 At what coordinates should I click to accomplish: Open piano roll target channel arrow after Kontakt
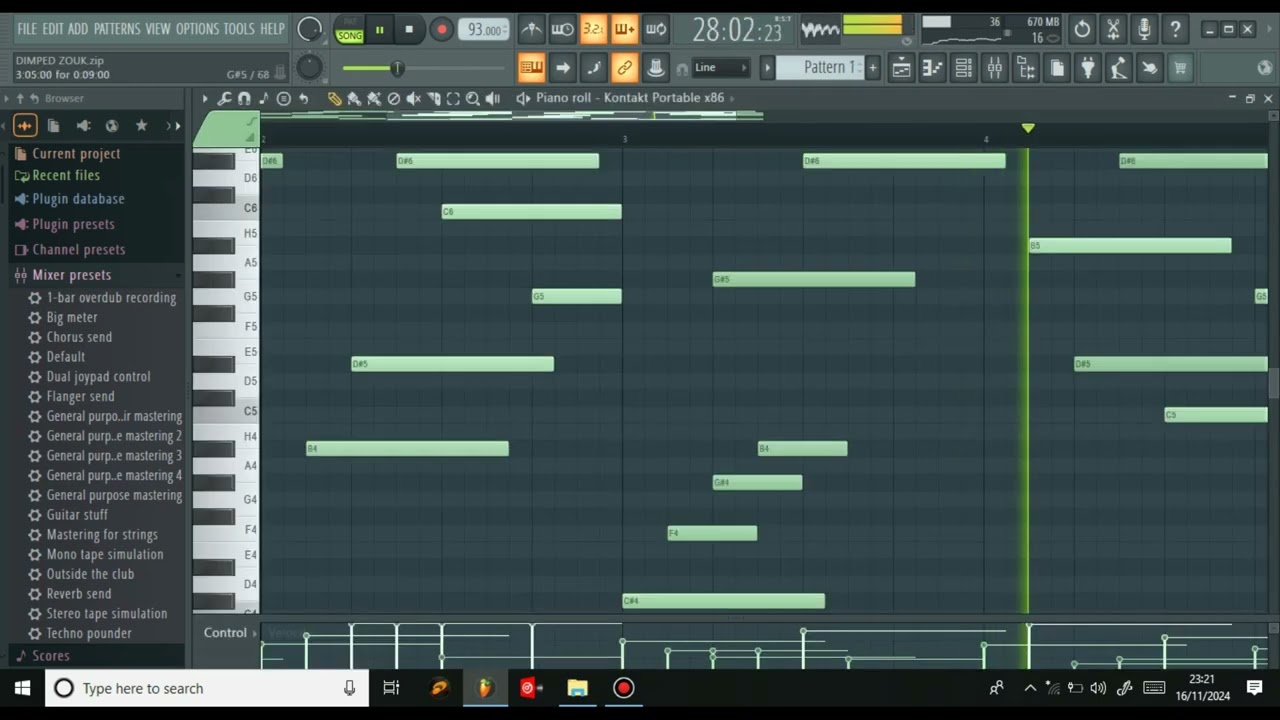pyautogui.click(x=733, y=98)
